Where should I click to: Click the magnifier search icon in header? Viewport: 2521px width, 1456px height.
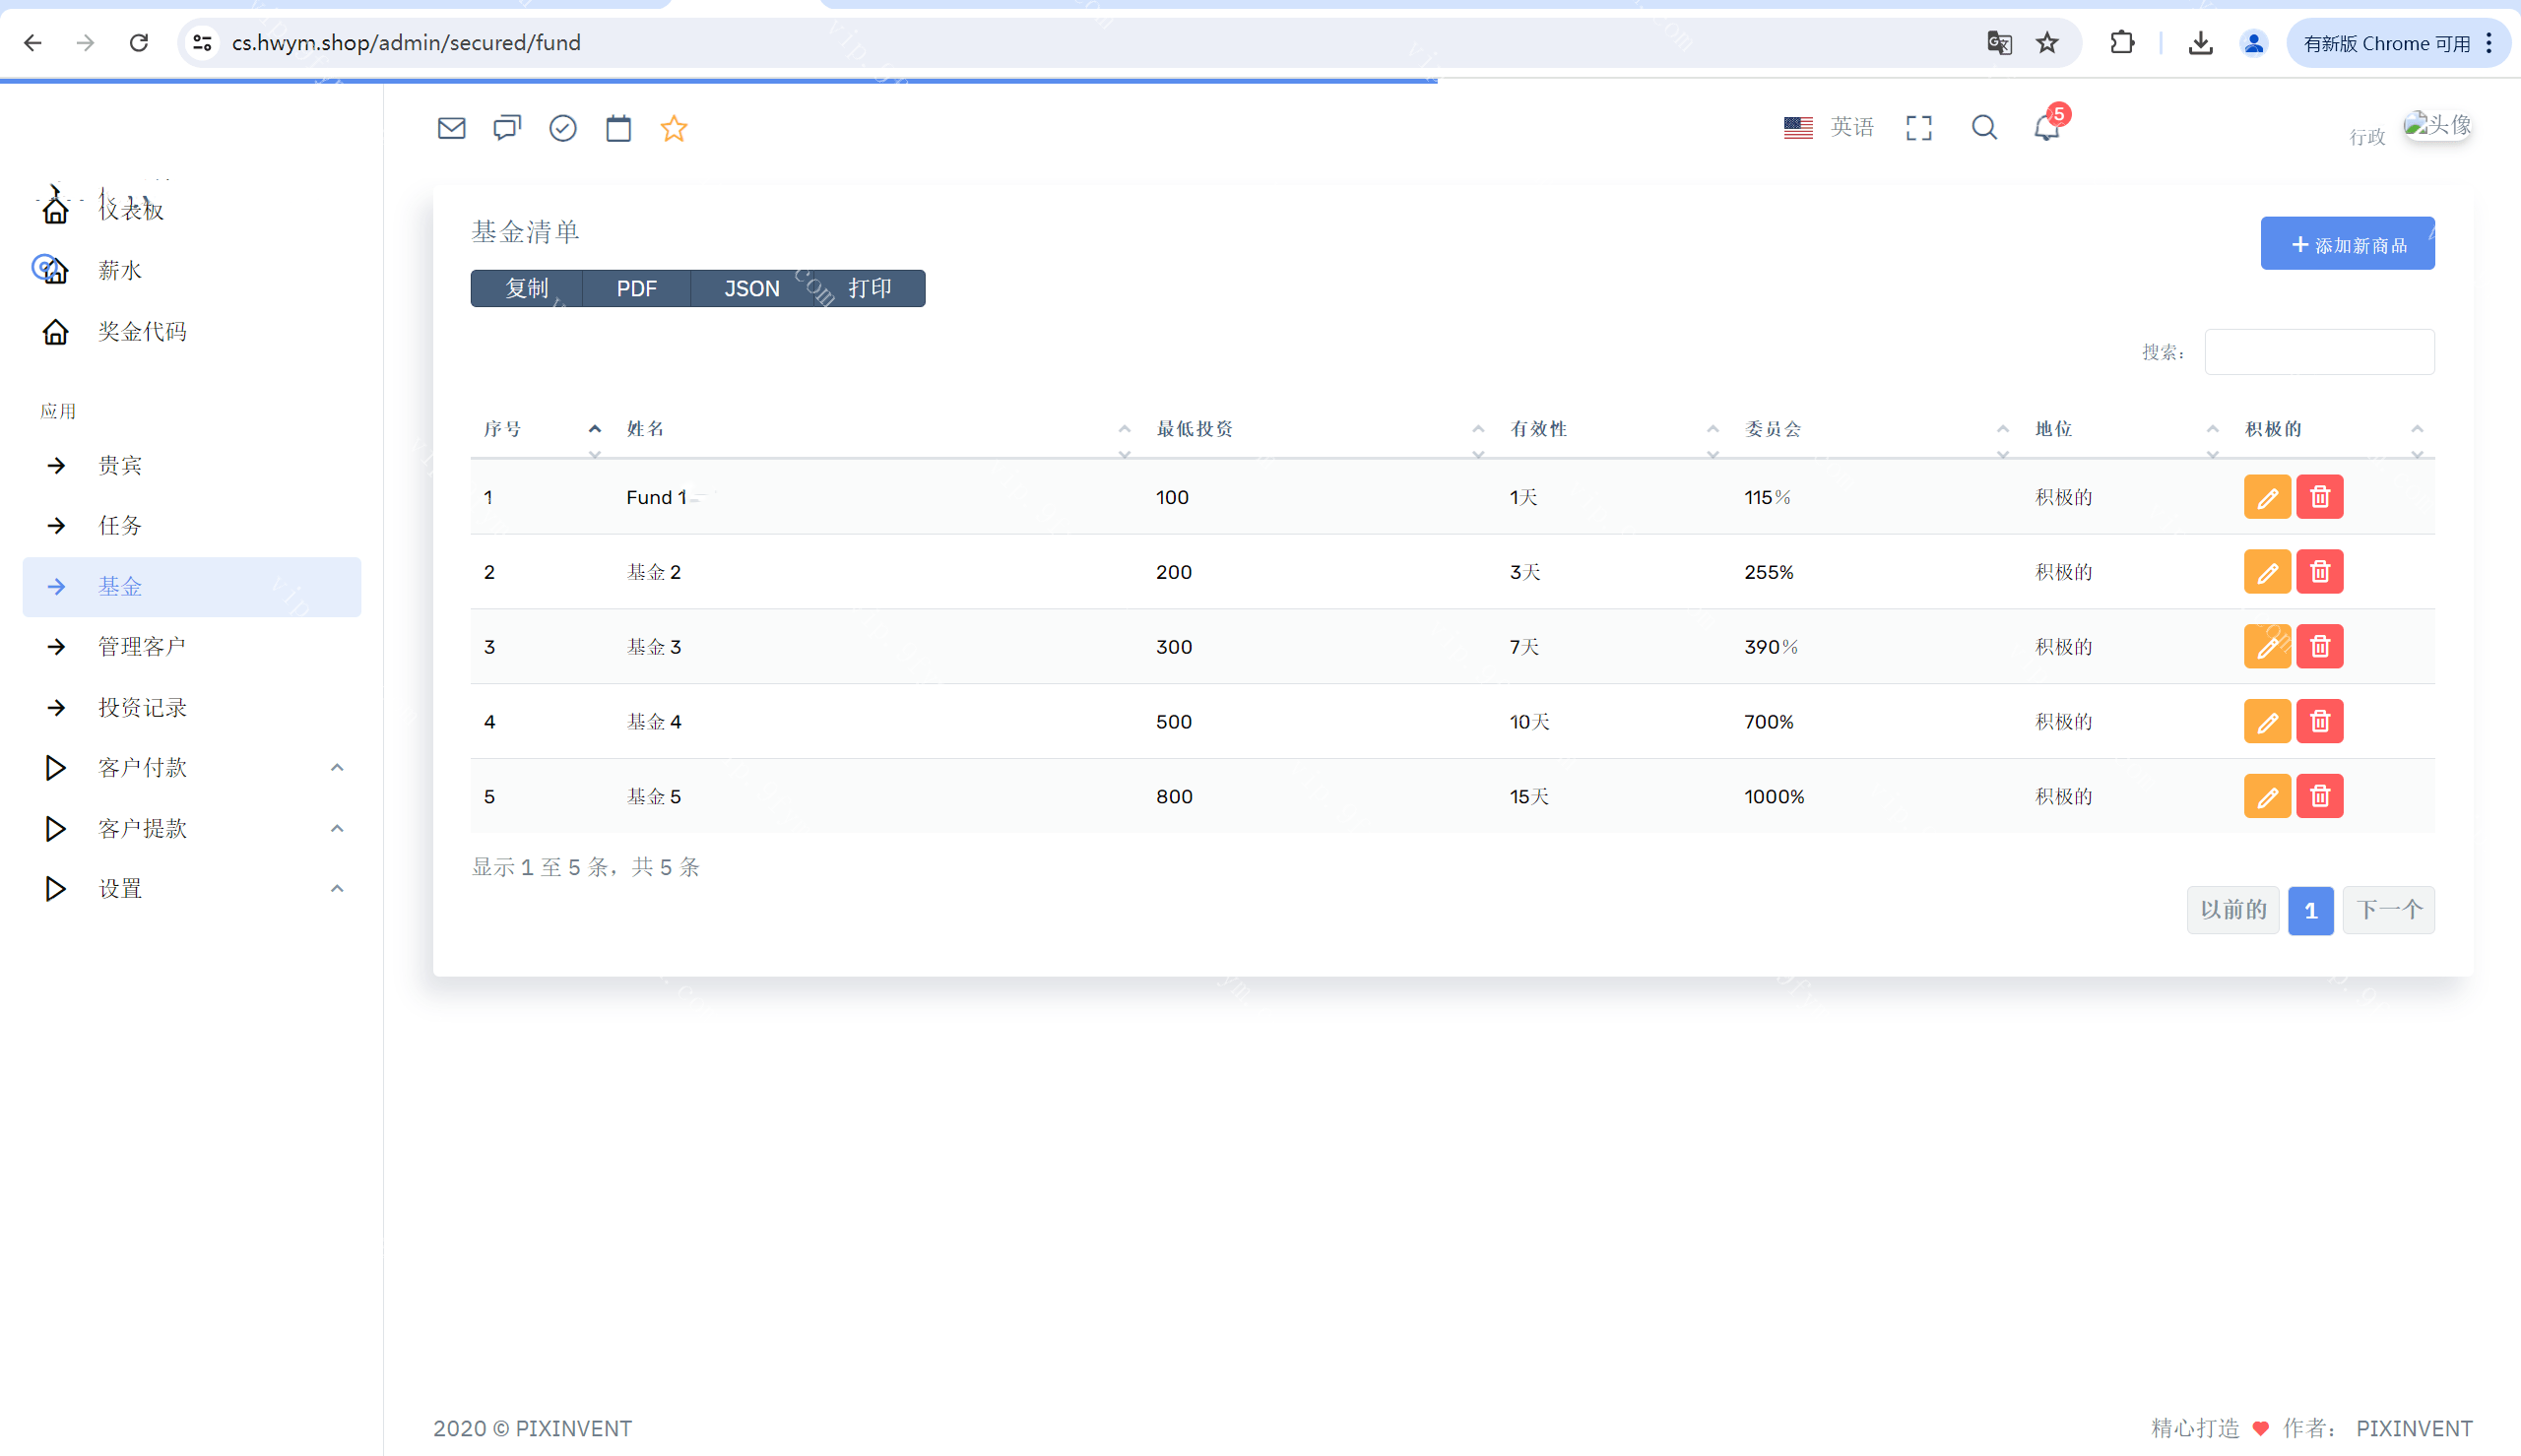1984,128
